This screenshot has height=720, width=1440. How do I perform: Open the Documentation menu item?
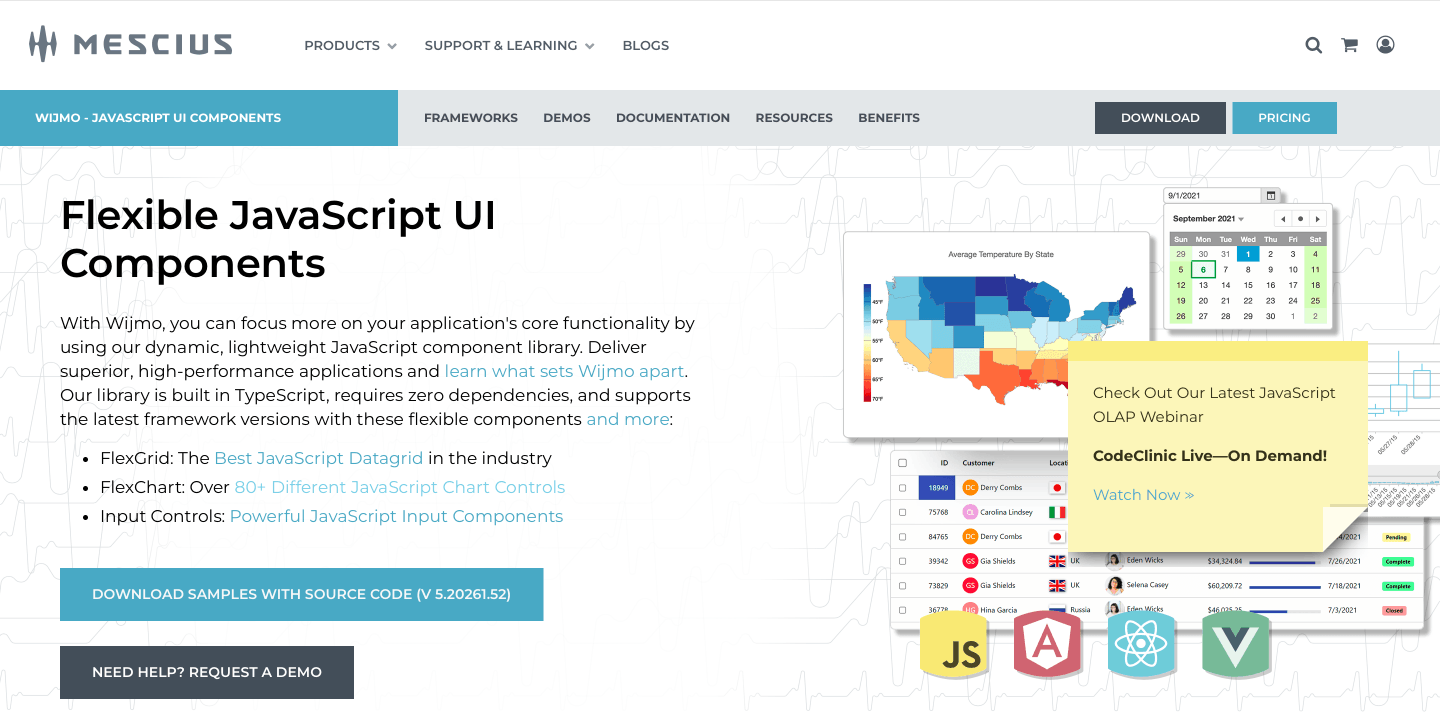pos(673,118)
